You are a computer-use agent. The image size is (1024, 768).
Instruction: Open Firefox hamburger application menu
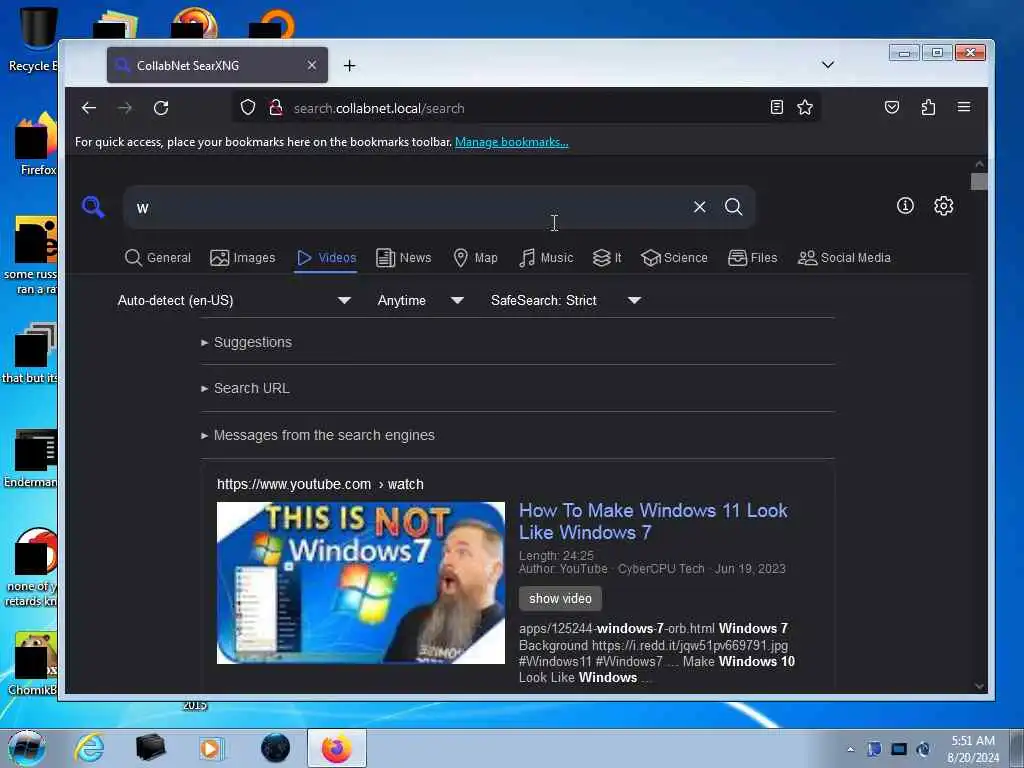tap(963, 107)
